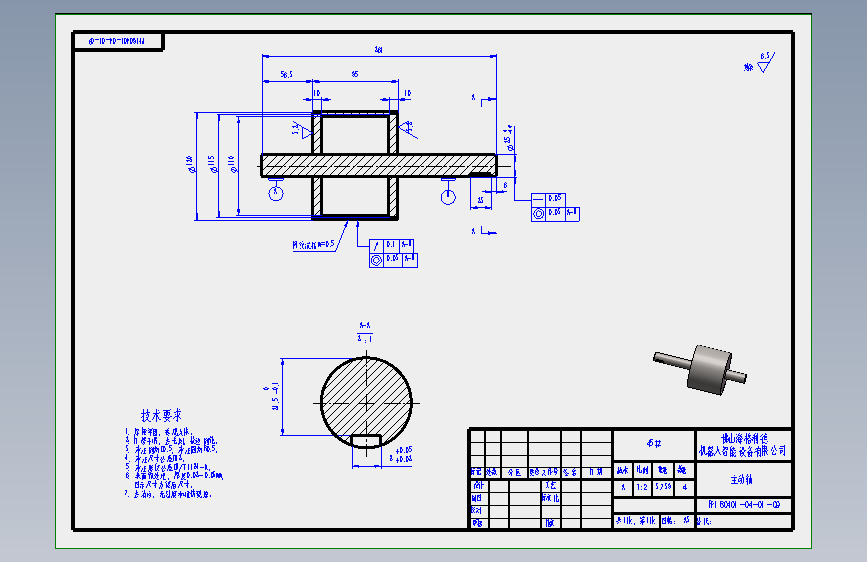
Task: Click the 5.759 weight value cell
Action: 663,487
